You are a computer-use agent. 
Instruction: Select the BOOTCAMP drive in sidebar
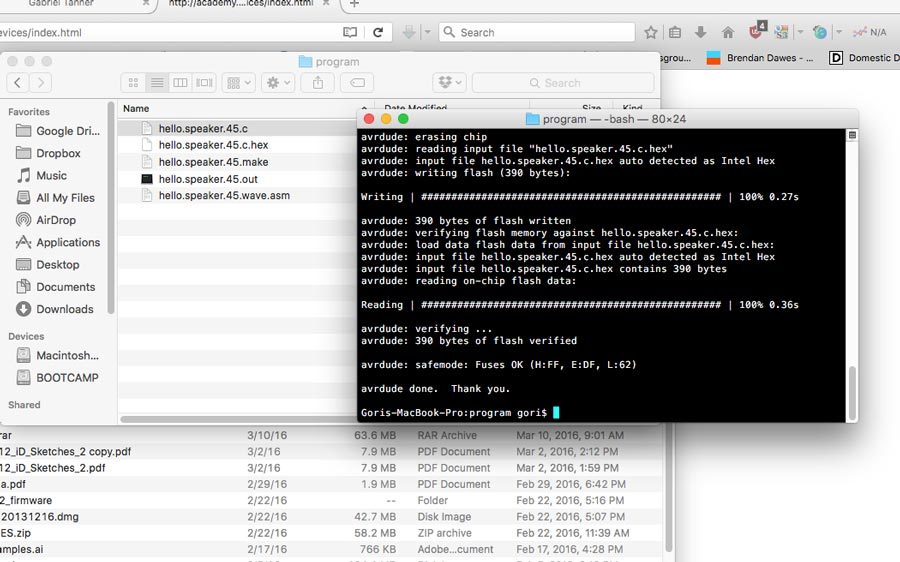pos(57,378)
